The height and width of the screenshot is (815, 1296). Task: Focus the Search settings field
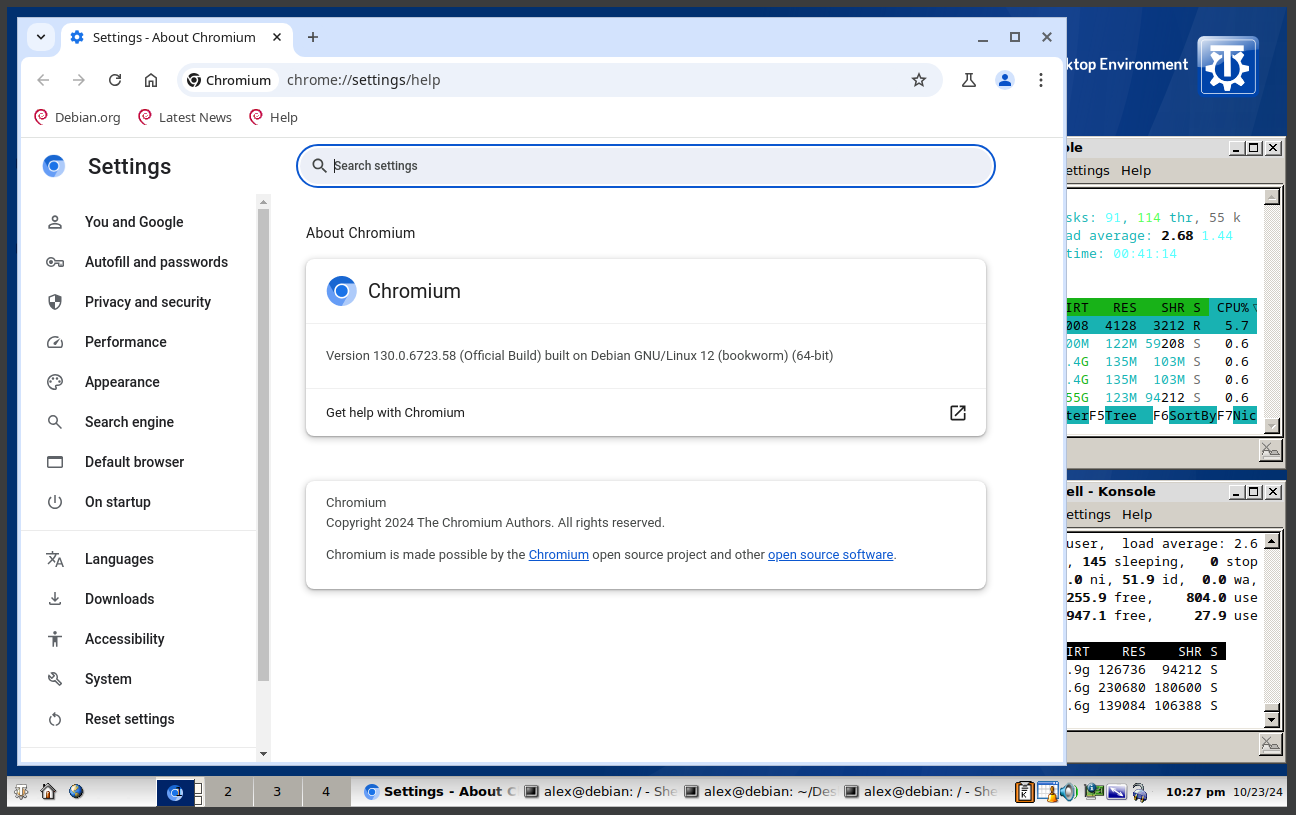645,166
